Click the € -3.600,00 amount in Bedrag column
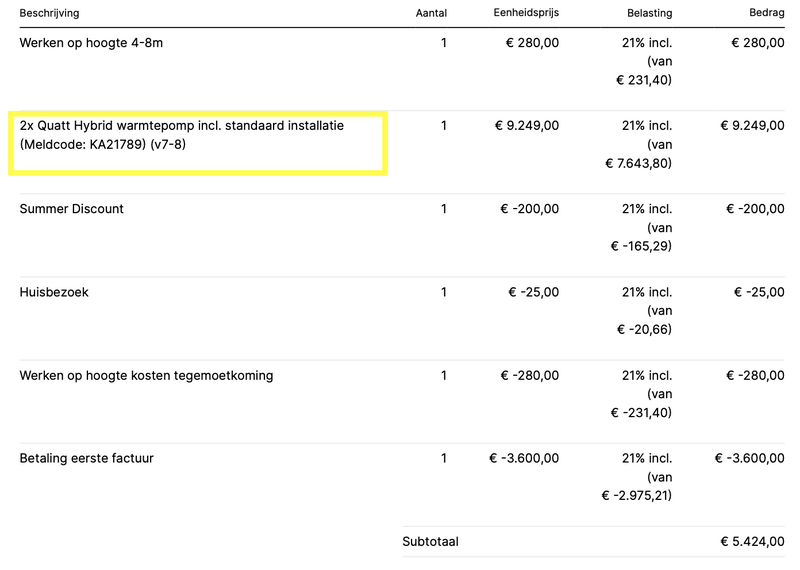The width and height of the screenshot is (800, 570). point(749,458)
